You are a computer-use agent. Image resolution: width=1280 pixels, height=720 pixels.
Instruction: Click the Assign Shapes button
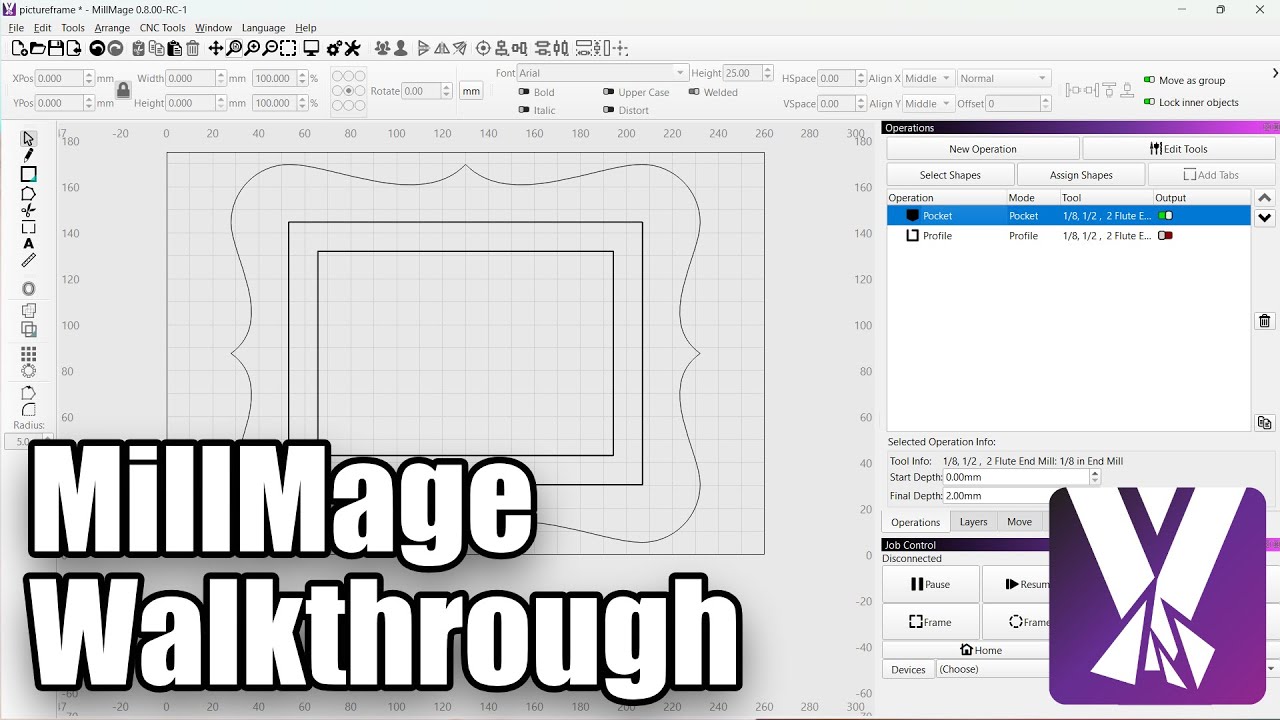(1081, 175)
